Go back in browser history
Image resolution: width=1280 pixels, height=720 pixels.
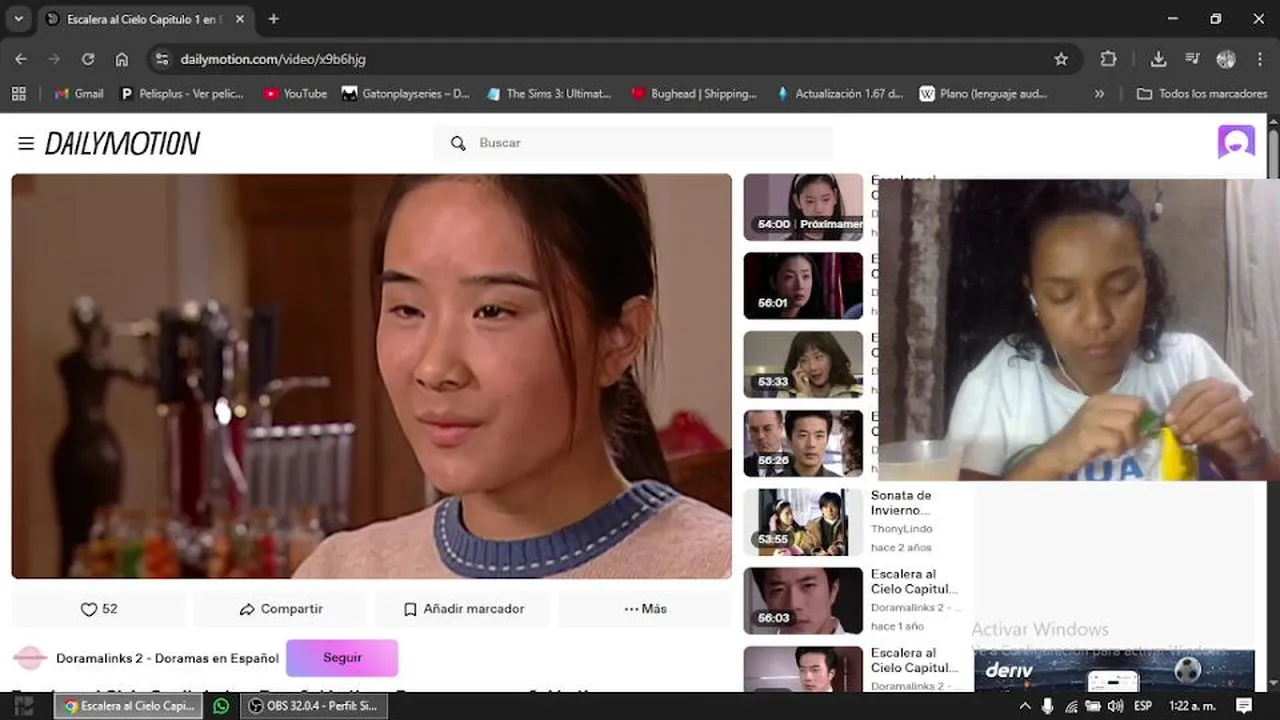click(21, 59)
